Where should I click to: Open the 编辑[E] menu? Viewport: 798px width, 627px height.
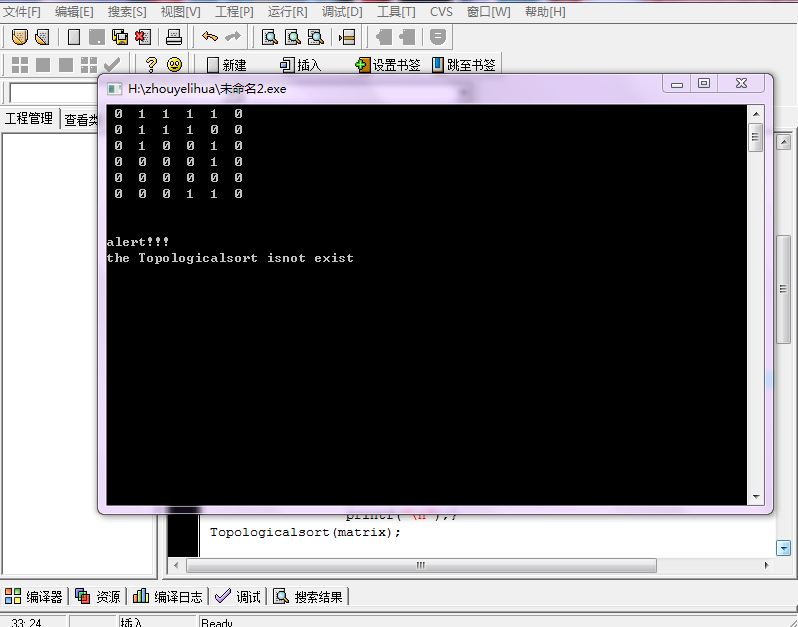click(74, 12)
